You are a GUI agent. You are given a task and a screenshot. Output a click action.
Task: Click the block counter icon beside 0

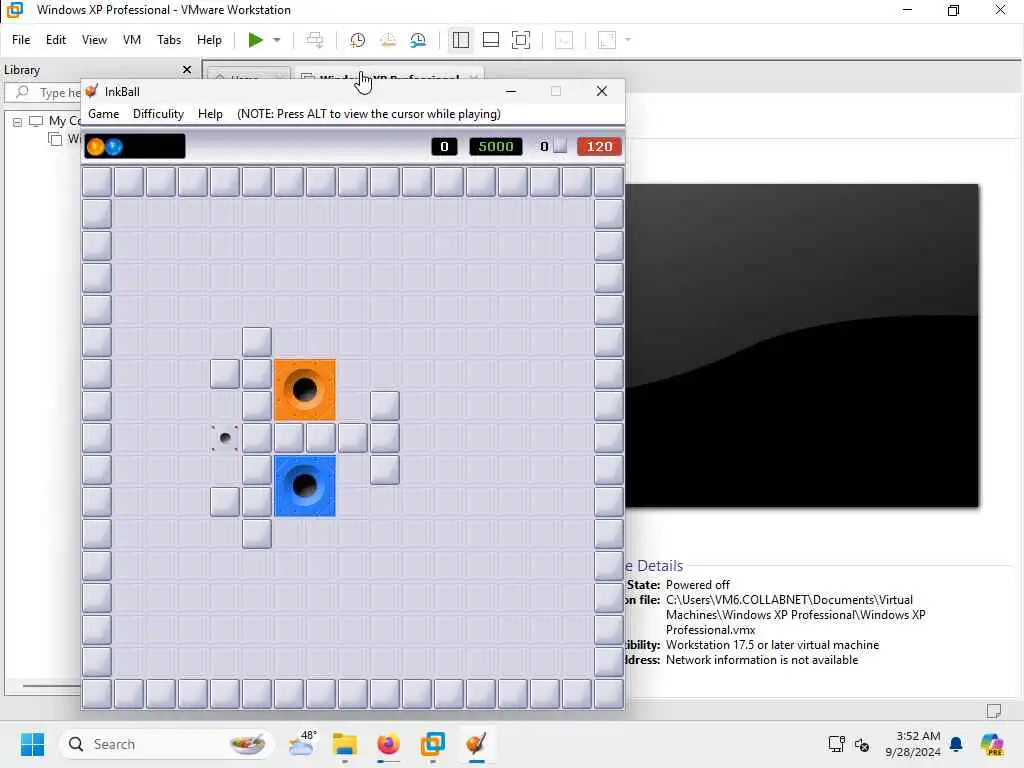560,146
